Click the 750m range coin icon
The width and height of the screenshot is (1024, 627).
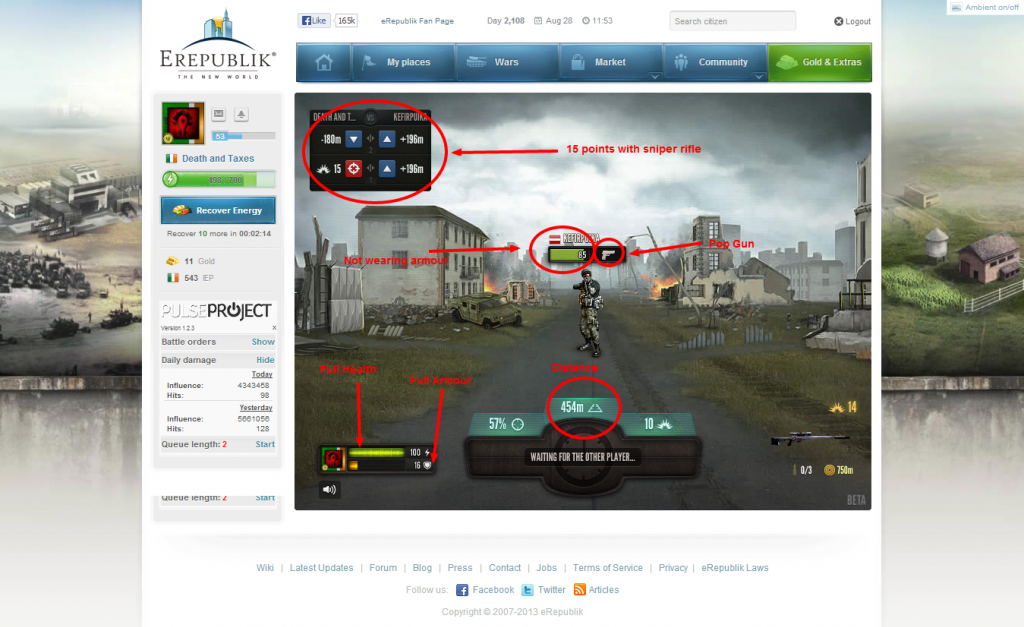pyautogui.click(x=829, y=470)
